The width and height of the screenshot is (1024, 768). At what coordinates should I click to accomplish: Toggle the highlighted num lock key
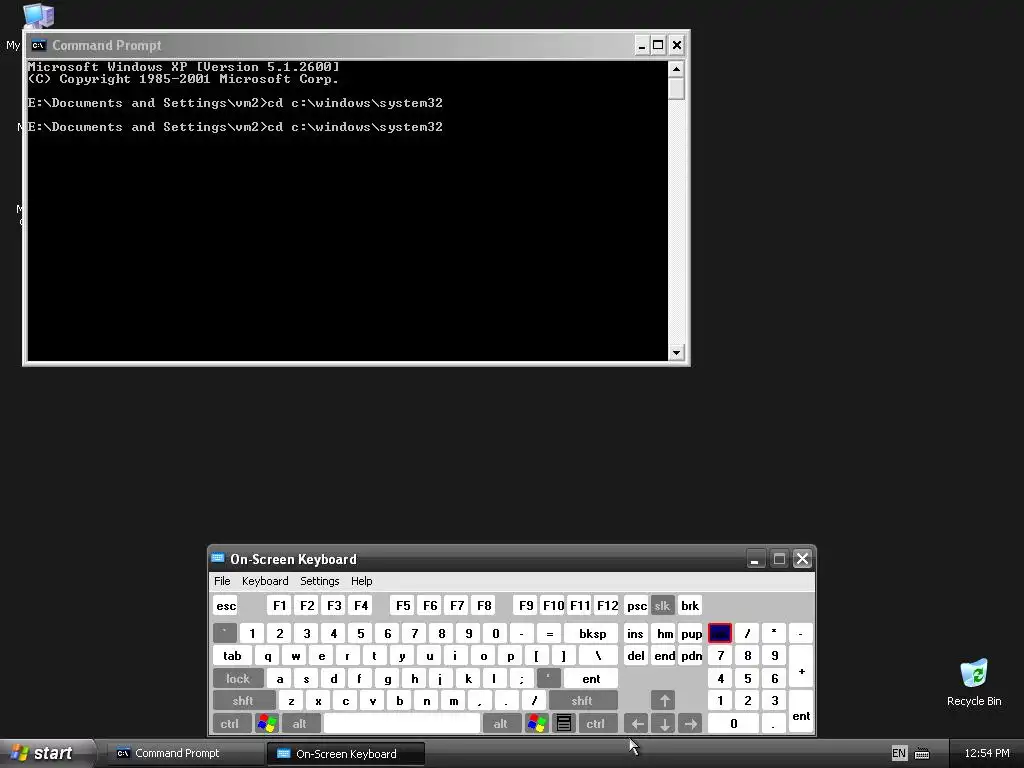pyautogui.click(x=720, y=633)
